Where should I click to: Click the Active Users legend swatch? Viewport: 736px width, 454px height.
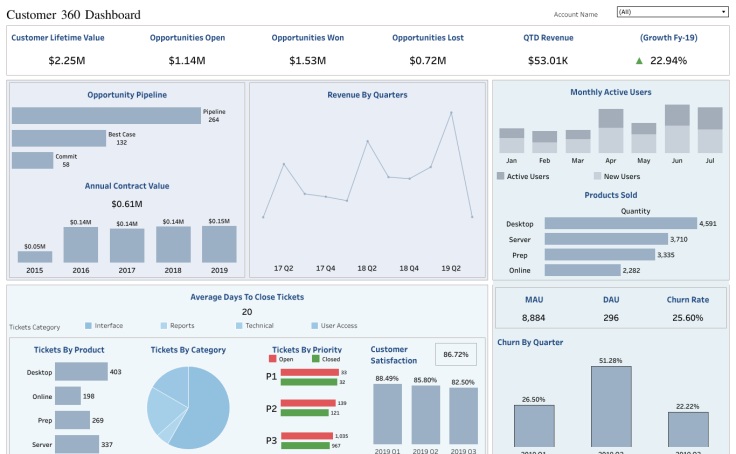pyautogui.click(x=501, y=175)
